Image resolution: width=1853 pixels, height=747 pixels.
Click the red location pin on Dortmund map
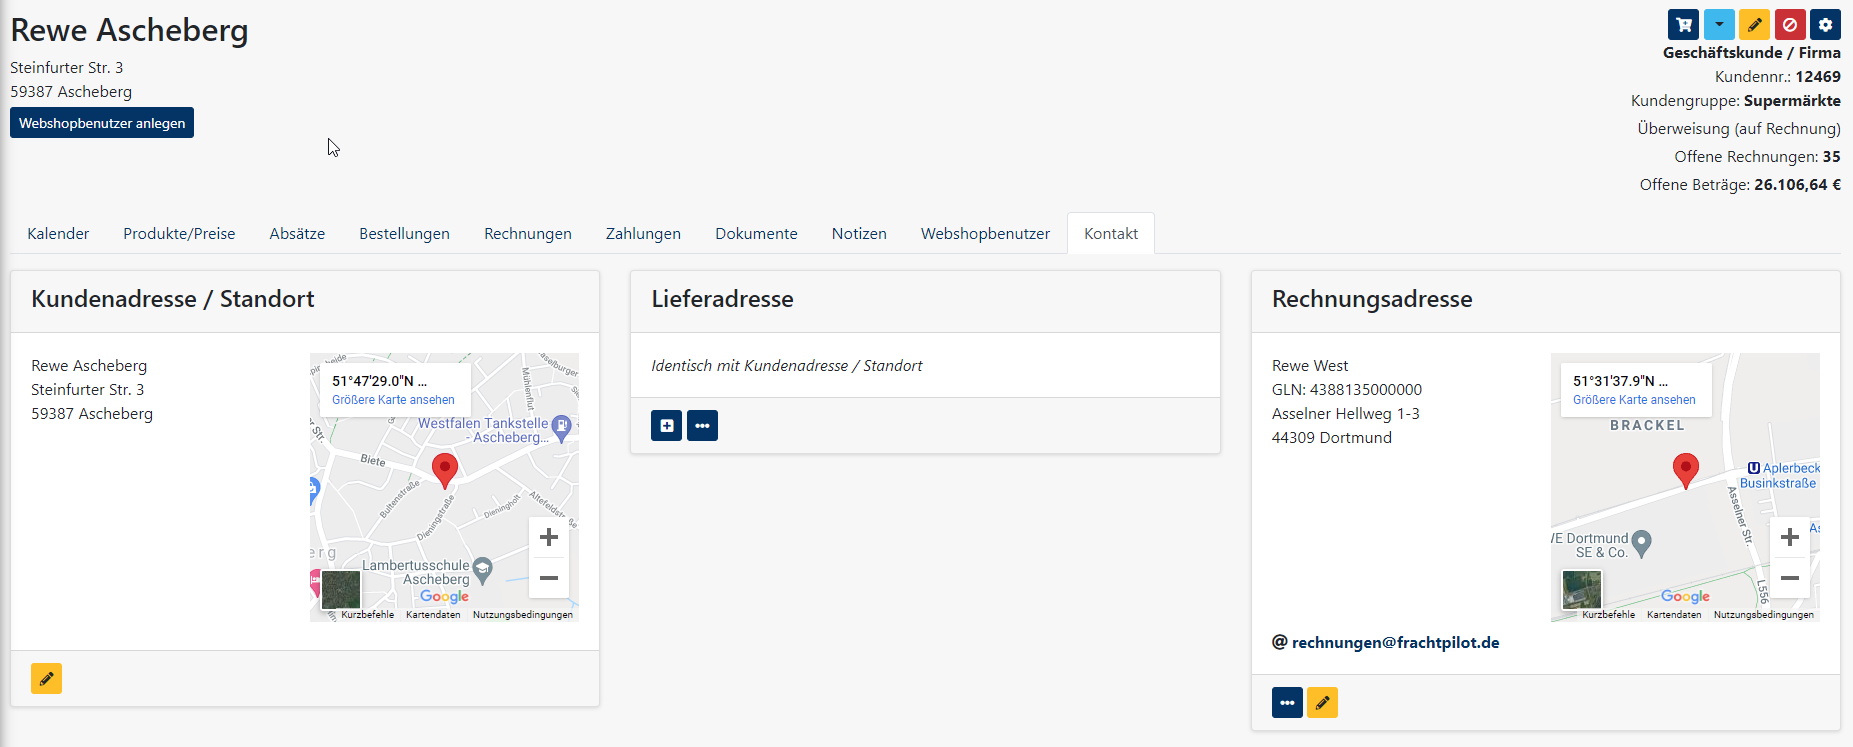coord(1686,470)
